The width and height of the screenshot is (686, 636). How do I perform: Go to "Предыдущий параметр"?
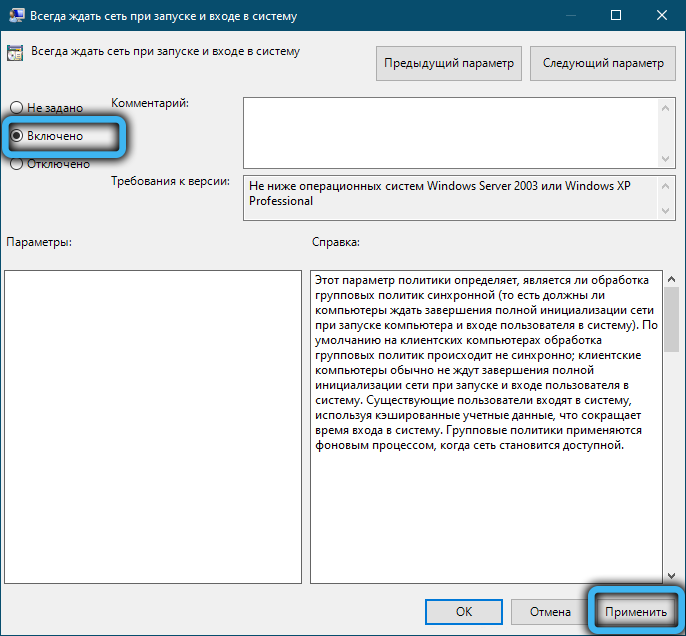click(449, 63)
